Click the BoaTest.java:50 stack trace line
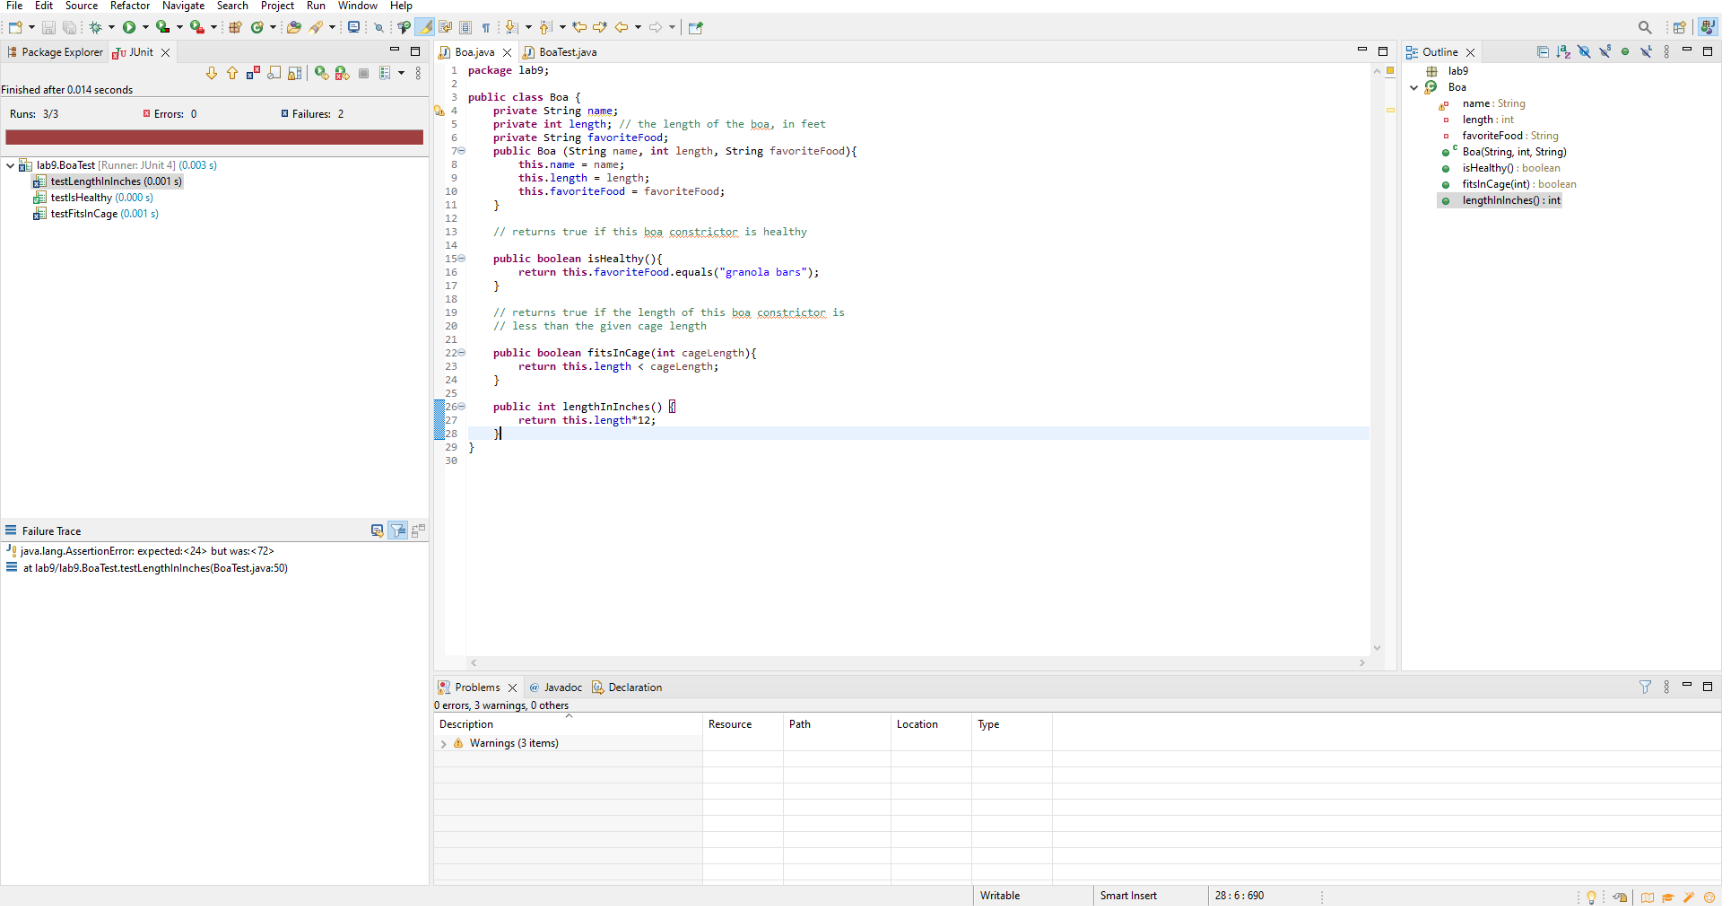 coord(155,568)
